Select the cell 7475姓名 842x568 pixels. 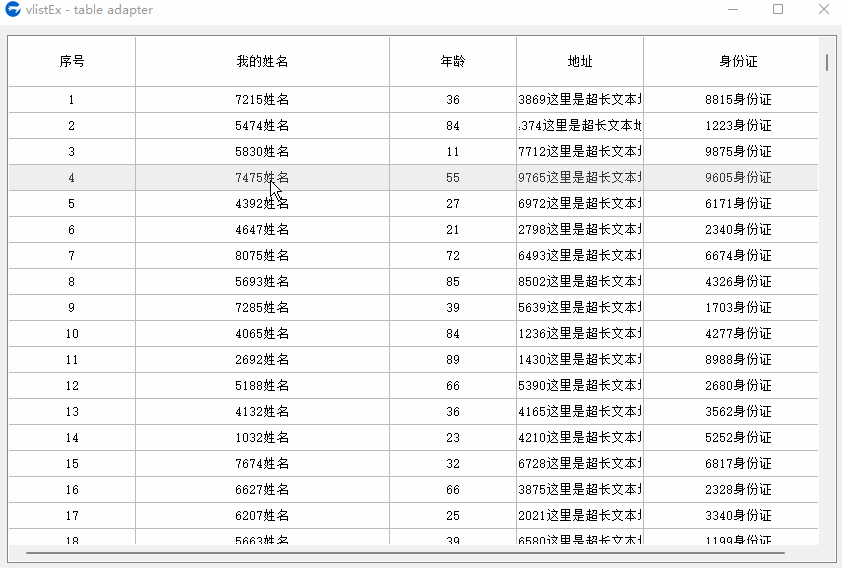tap(263, 178)
